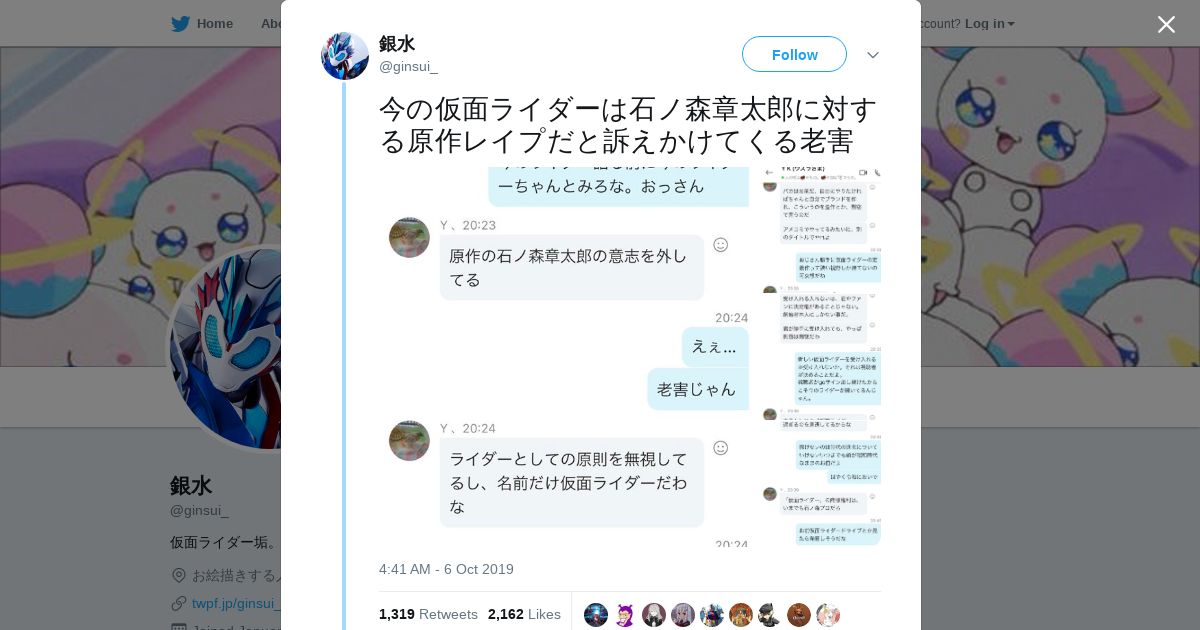The height and width of the screenshot is (630, 1200).
Task: Open the tweet options chevron menu
Action: click(x=873, y=55)
